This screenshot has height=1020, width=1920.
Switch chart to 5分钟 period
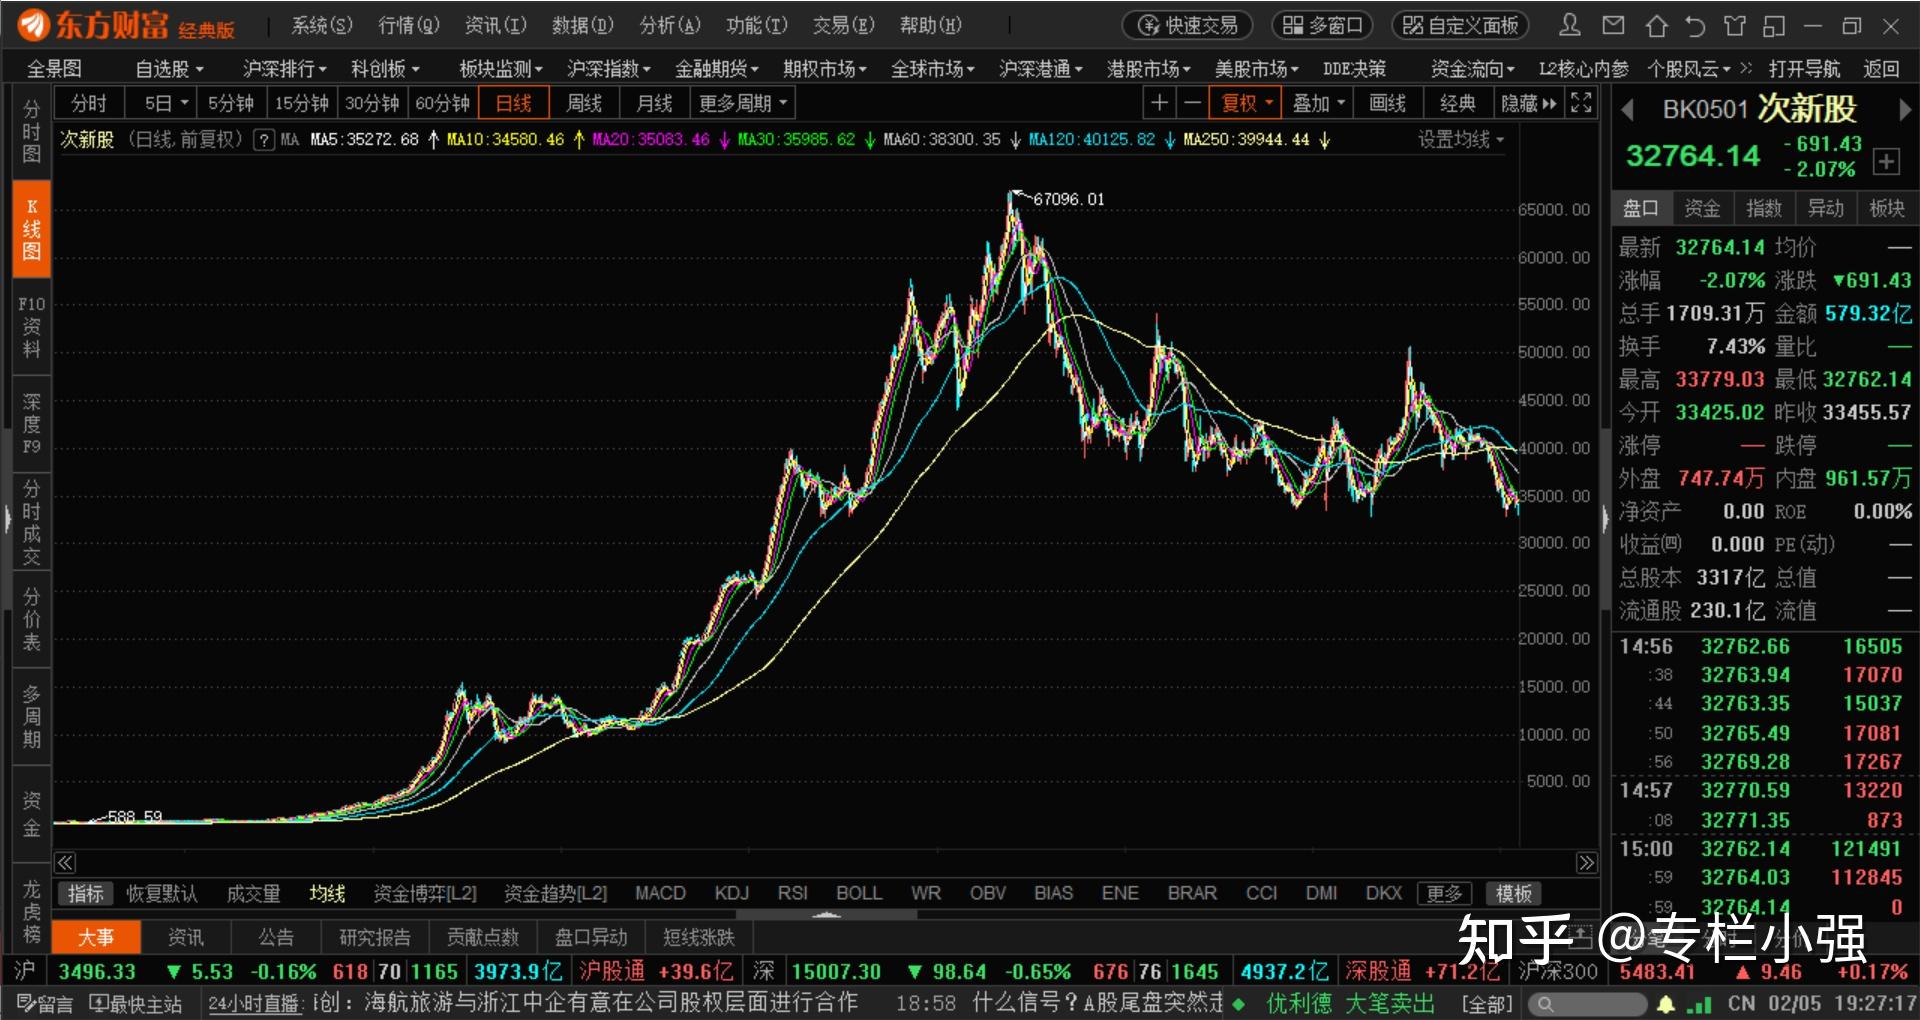point(231,103)
